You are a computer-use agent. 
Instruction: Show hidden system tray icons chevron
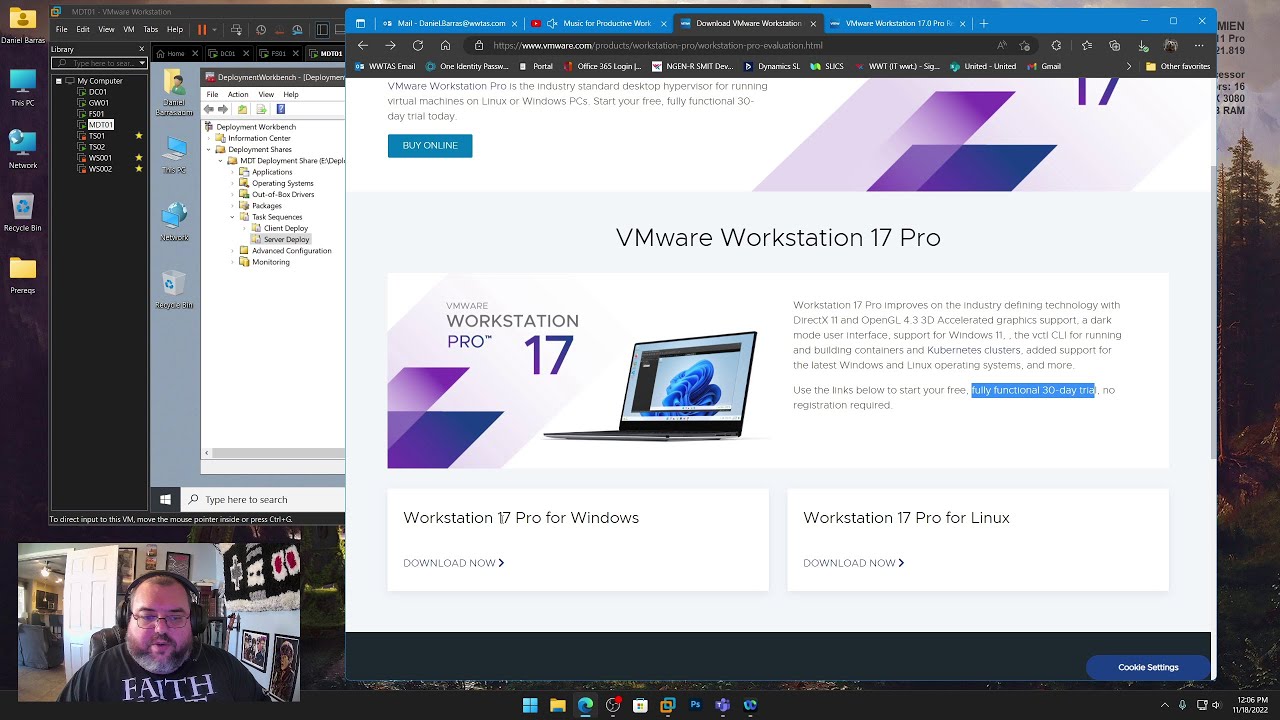coord(1164,705)
